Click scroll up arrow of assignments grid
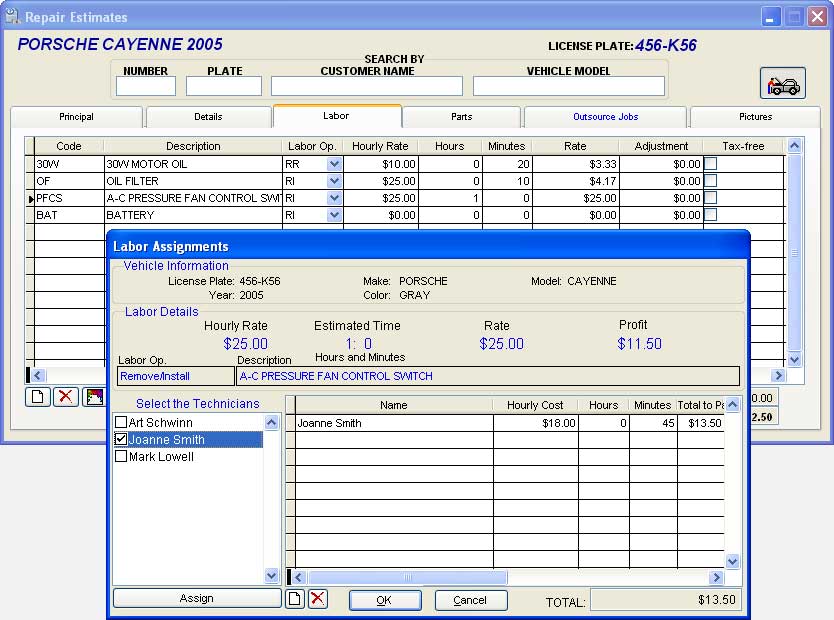Viewport: 834px width, 620px height. point(732,405)
